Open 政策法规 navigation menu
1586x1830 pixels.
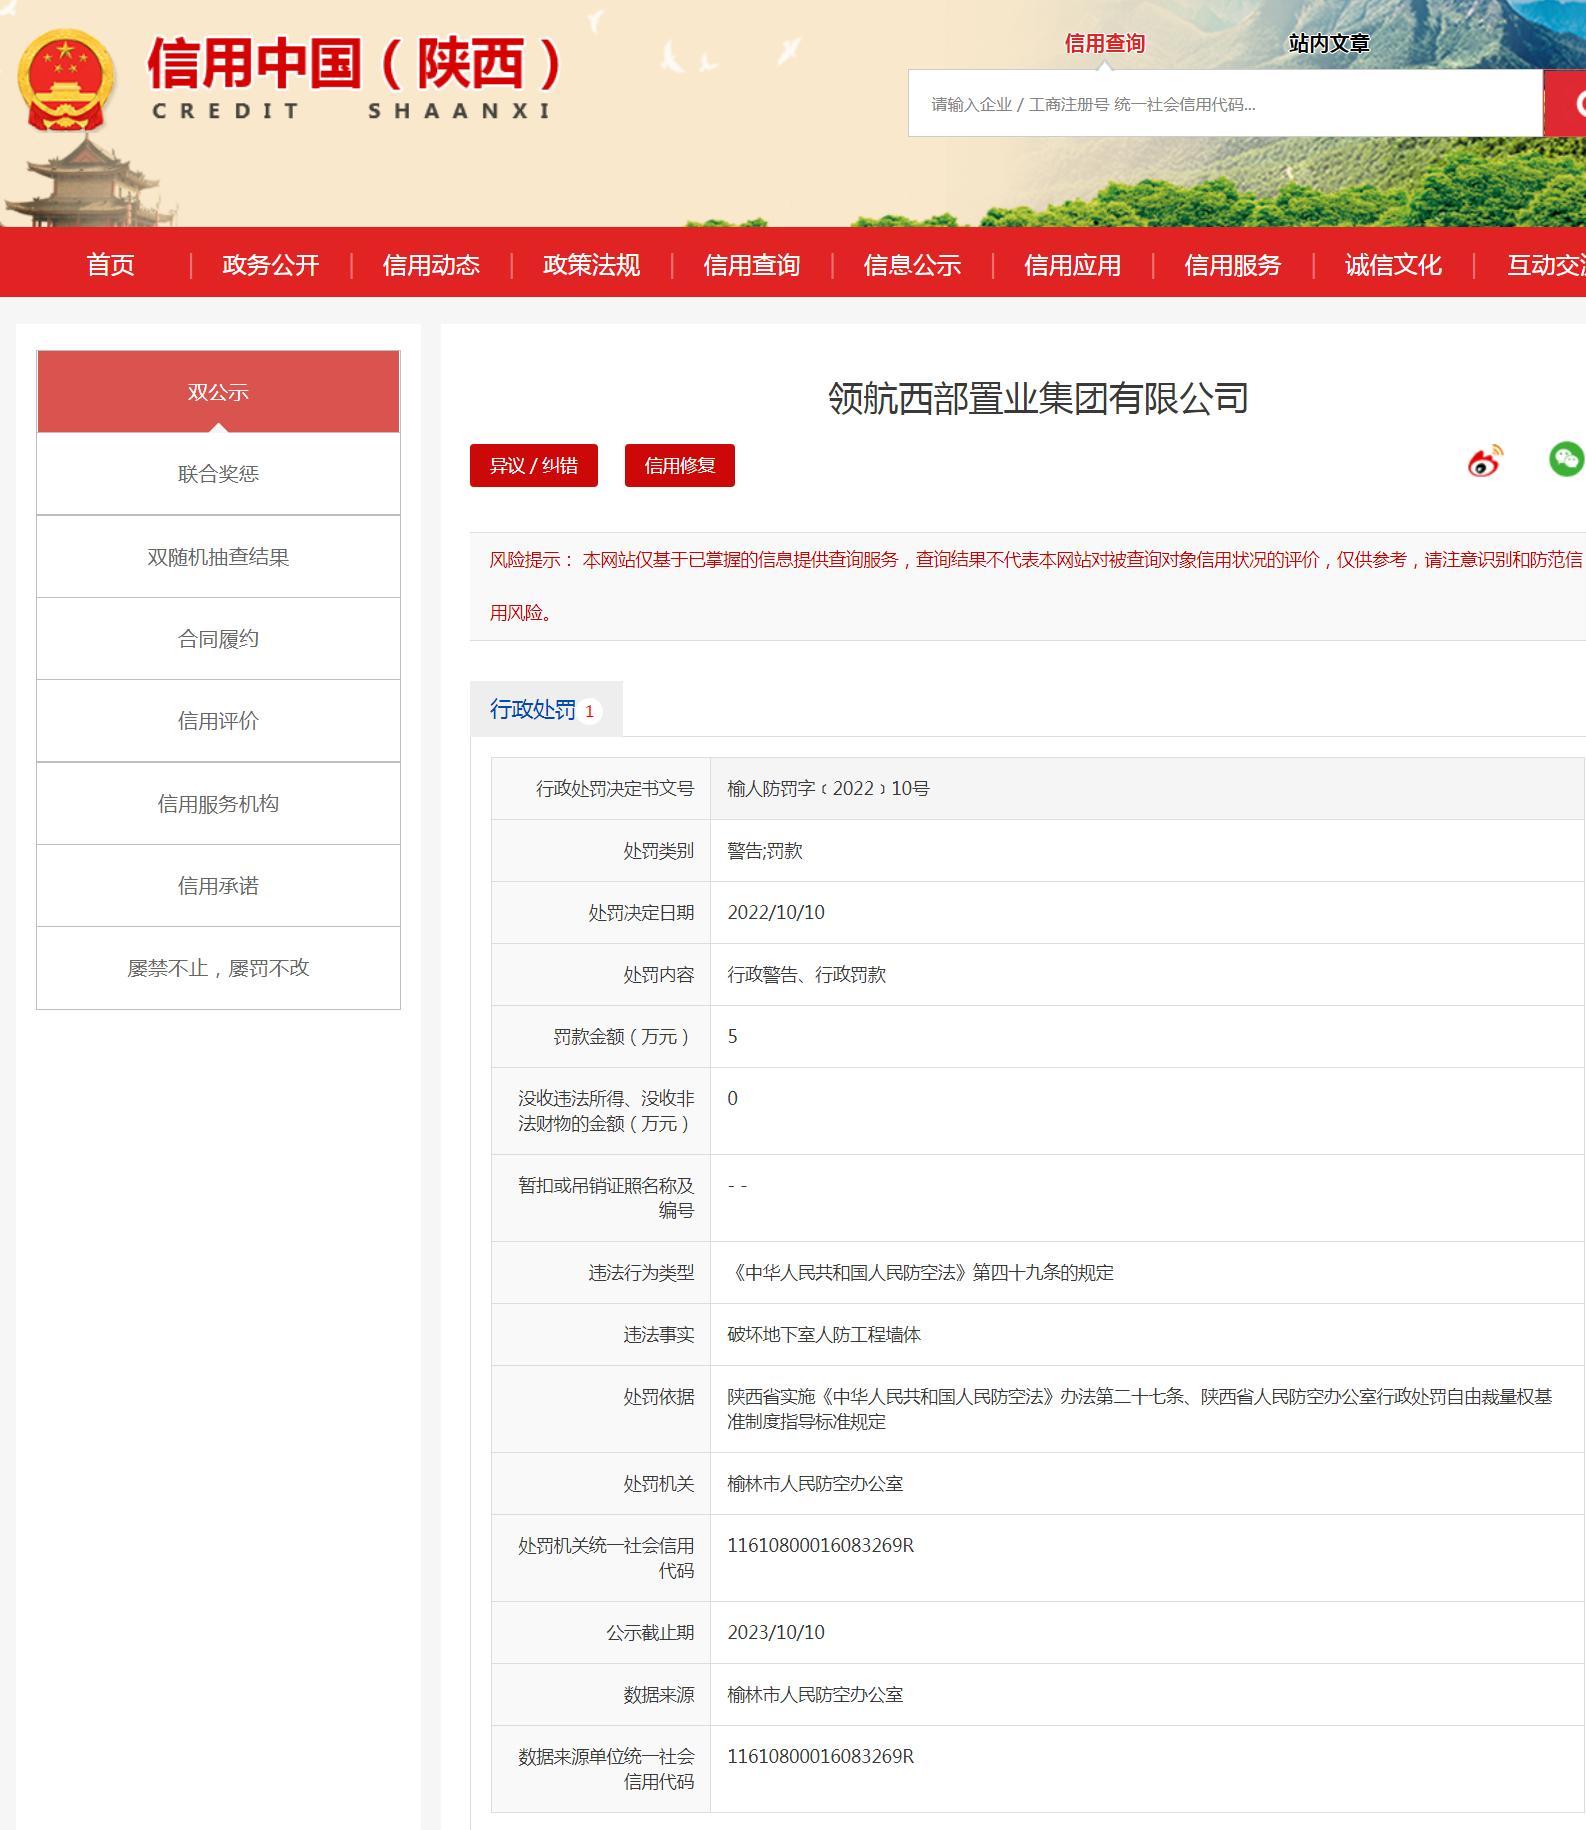coord(591,265)
